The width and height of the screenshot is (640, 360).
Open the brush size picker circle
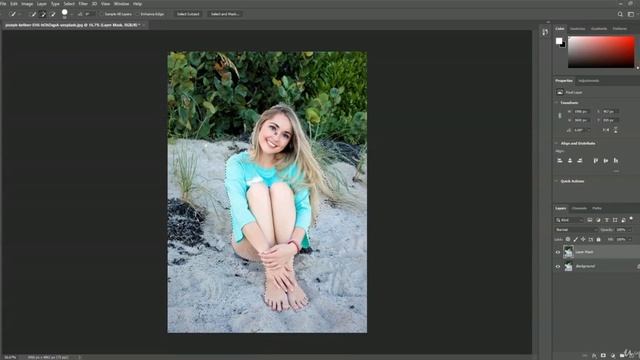pyautogui.click(x=64, y=13)
